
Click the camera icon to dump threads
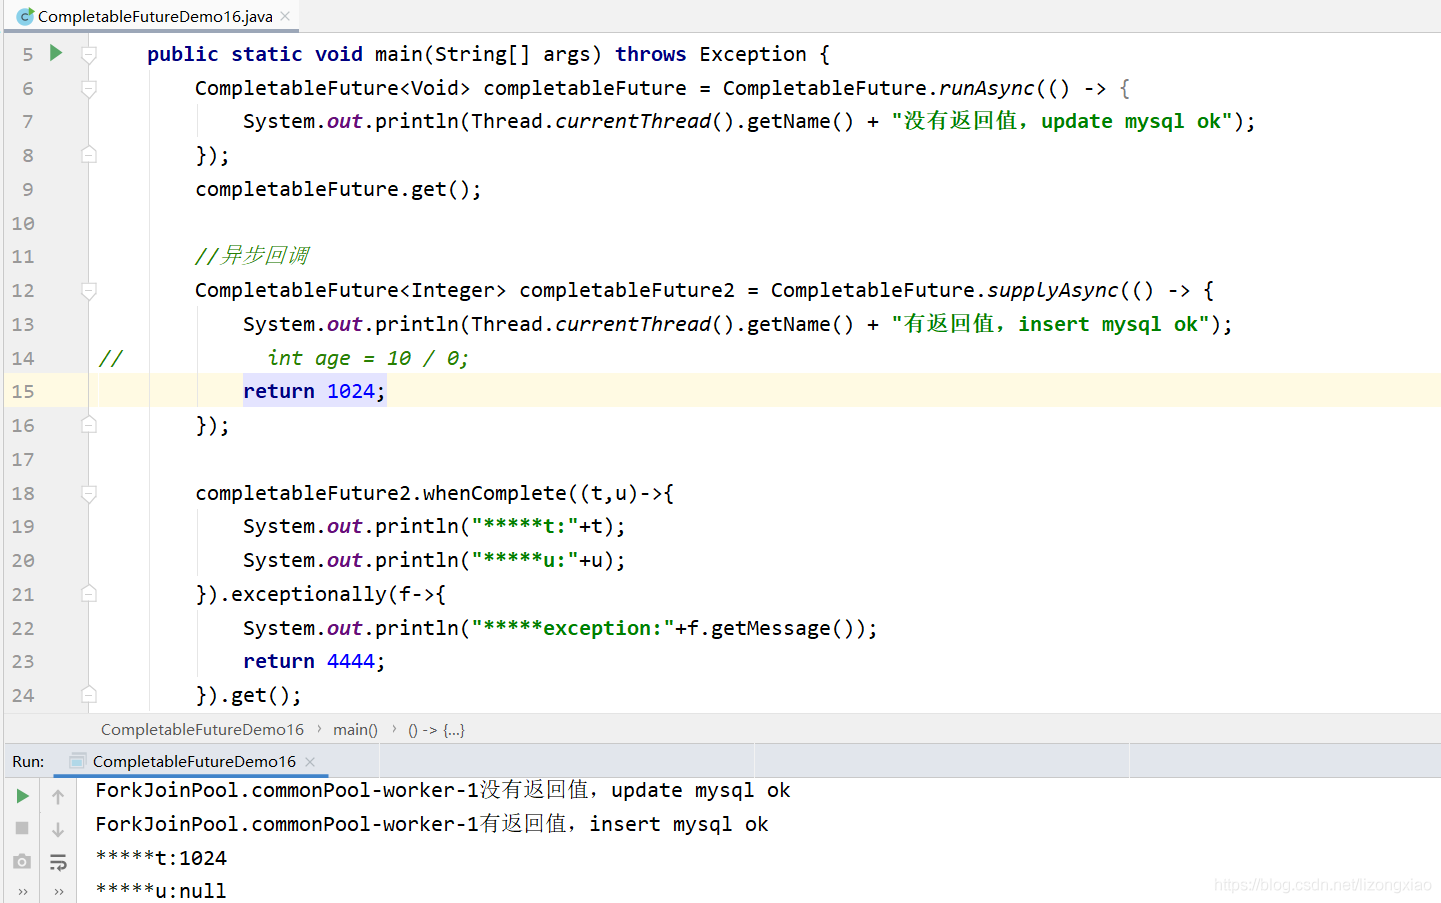pyautogui.click(x=22, y=861)
